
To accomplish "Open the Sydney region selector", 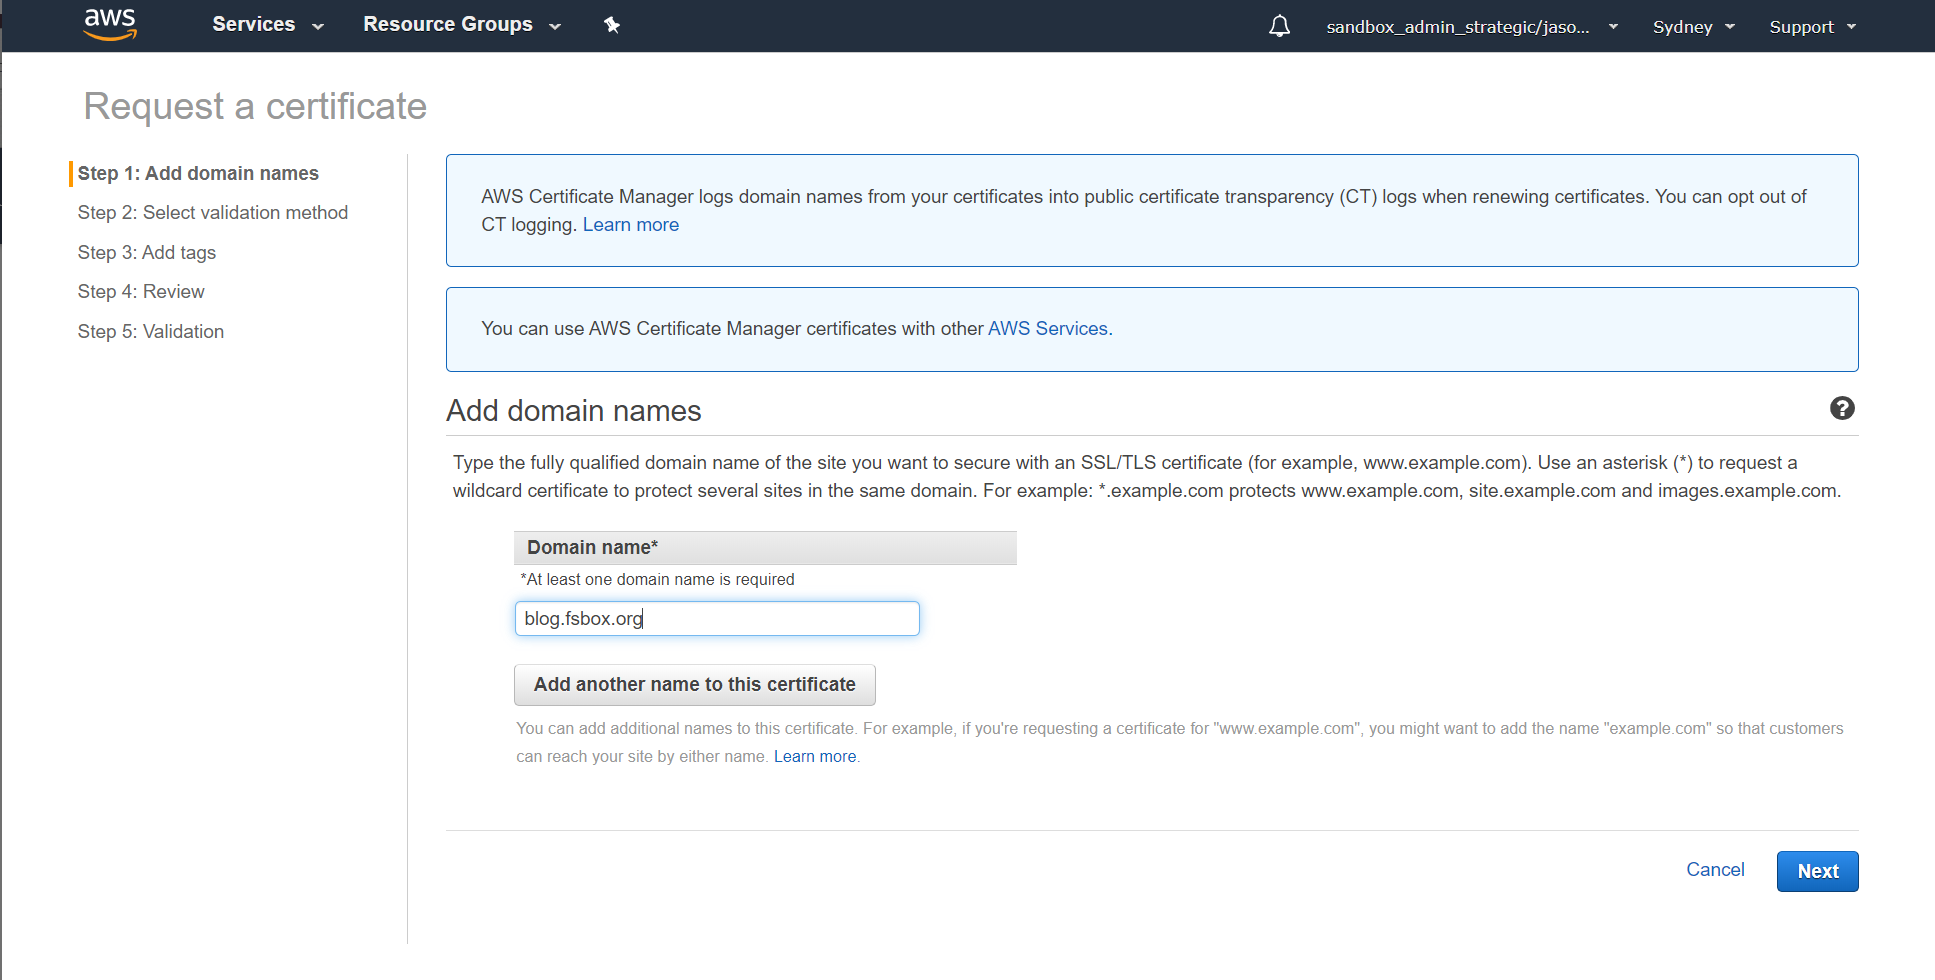I will 1693,27.
